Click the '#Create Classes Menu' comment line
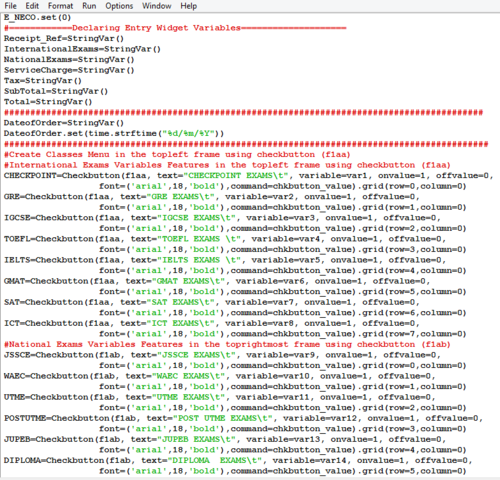 177,155
